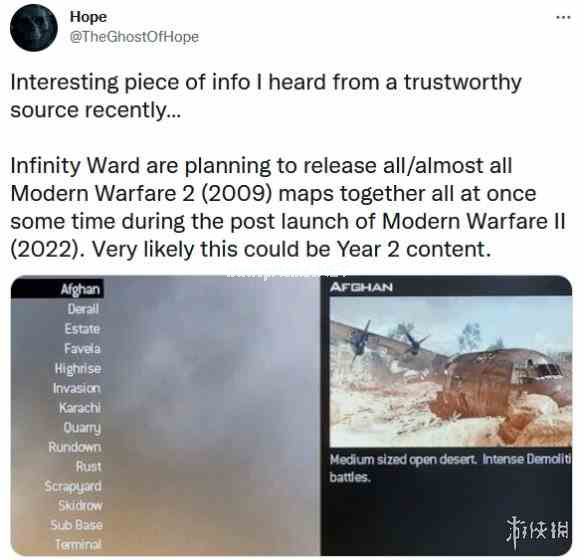Choose the Estate map entry
This screenshot has width=584, height=560.
[x=82, y=329]
